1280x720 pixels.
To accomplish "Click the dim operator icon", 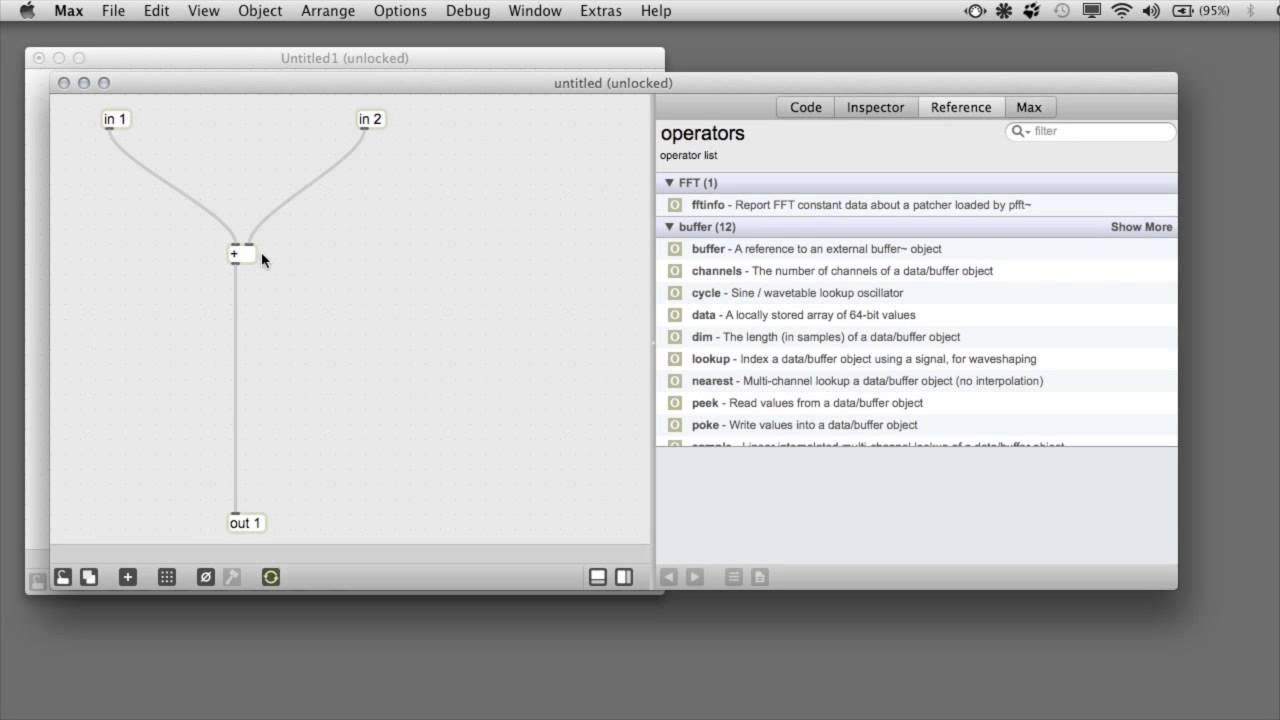I will point(675,337).
